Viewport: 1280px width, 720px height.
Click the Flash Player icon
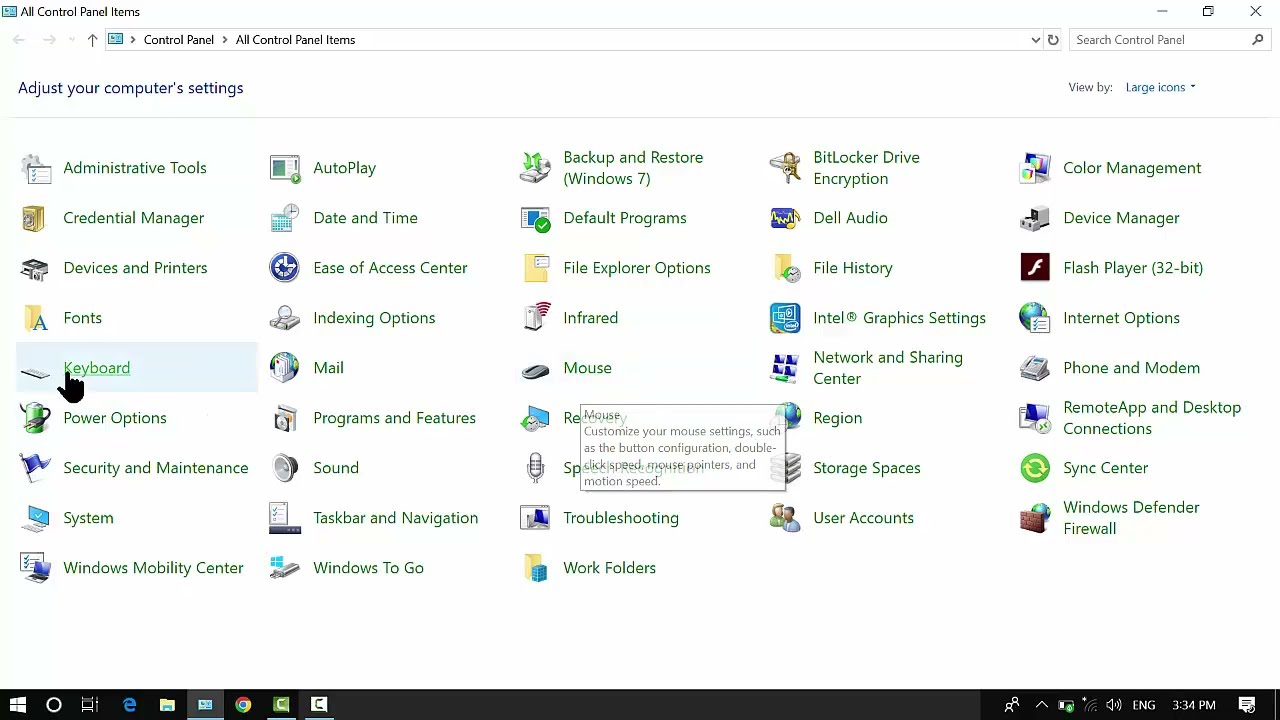pos(1035,268)
